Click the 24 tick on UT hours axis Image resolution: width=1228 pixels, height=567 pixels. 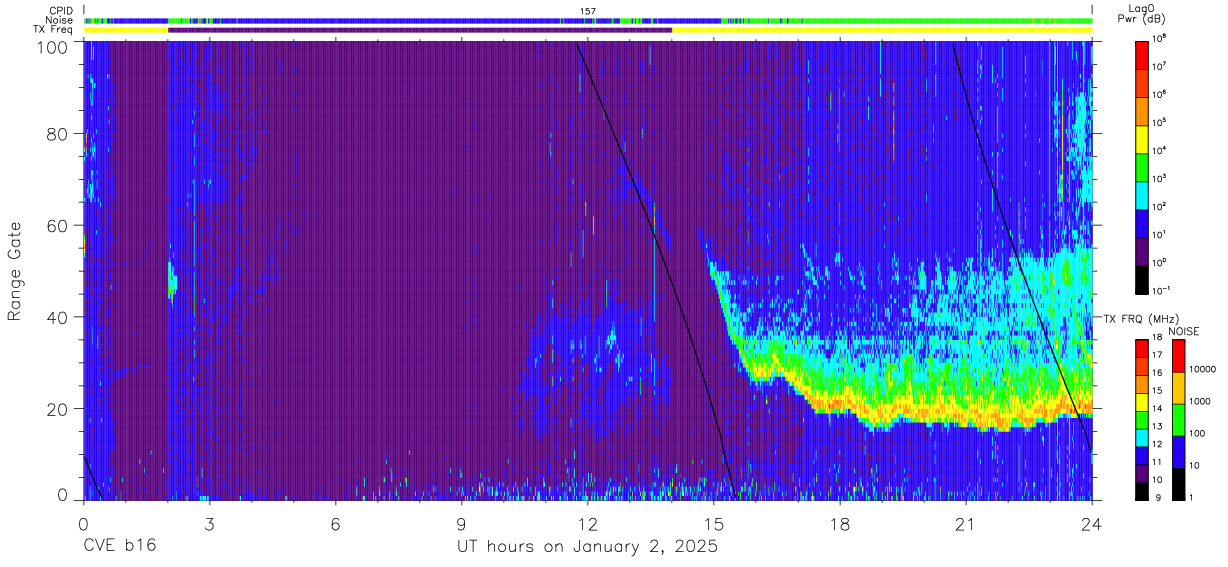click(x=1092, y=523)
